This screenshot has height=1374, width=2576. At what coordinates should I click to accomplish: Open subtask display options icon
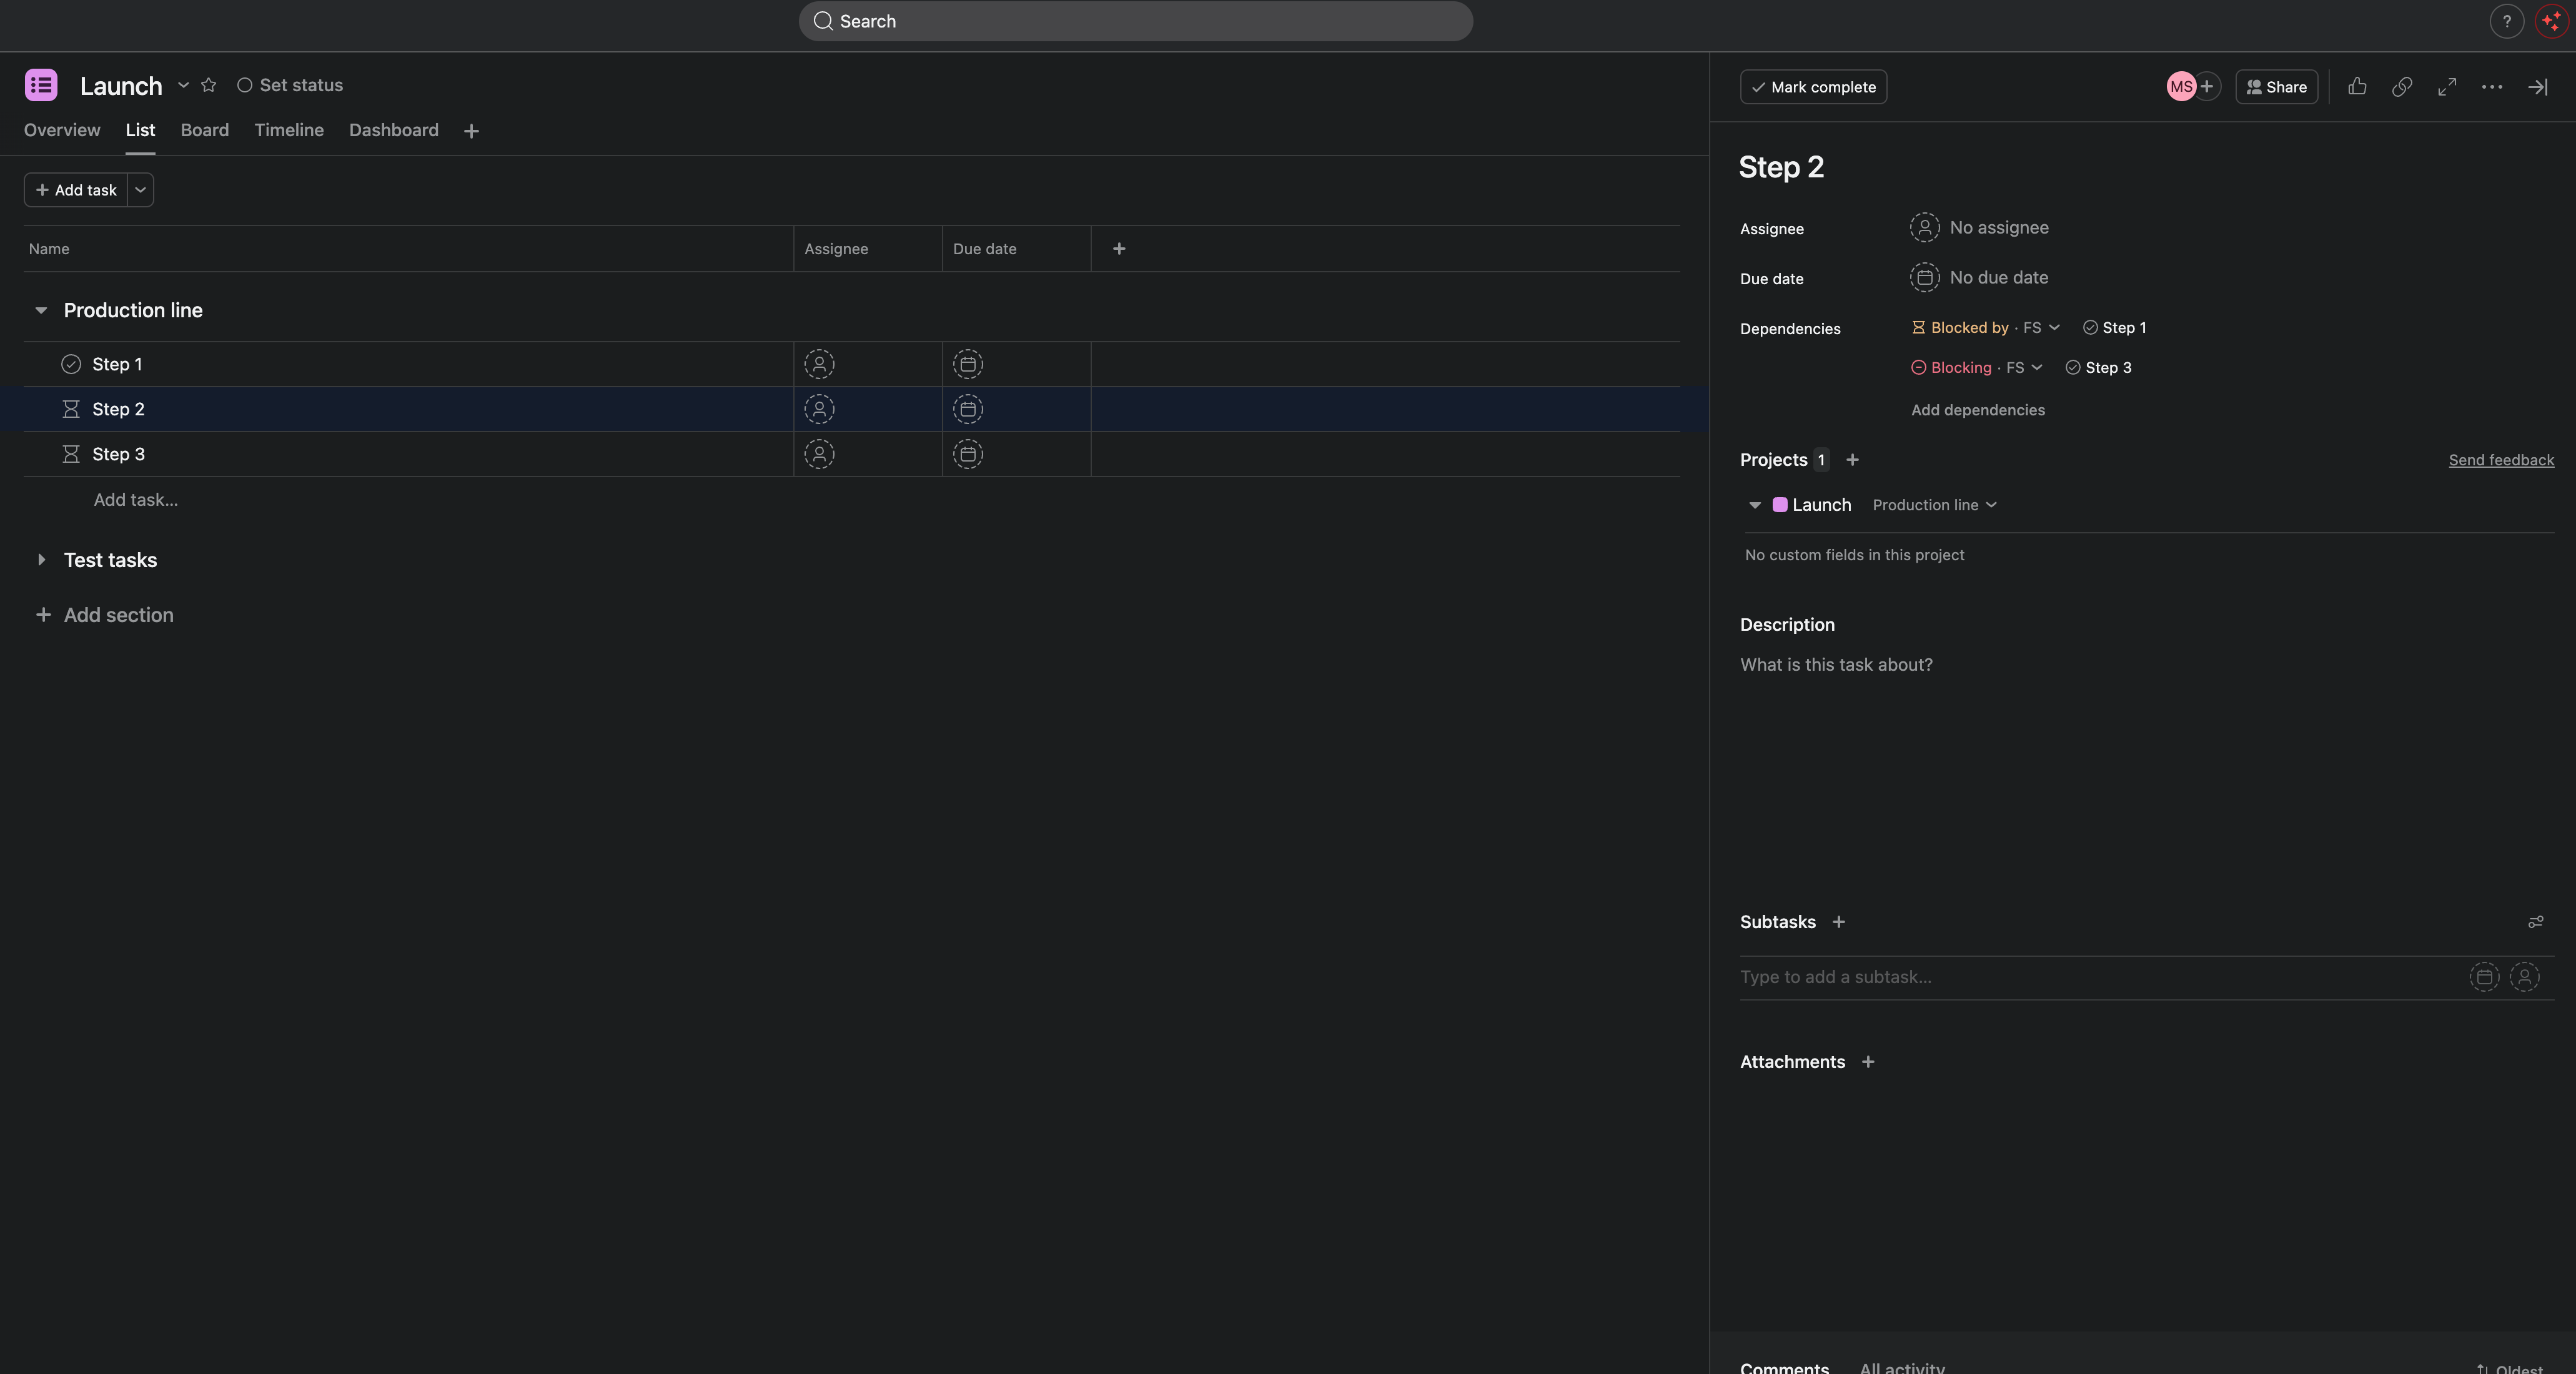(x=2535, y=922)
